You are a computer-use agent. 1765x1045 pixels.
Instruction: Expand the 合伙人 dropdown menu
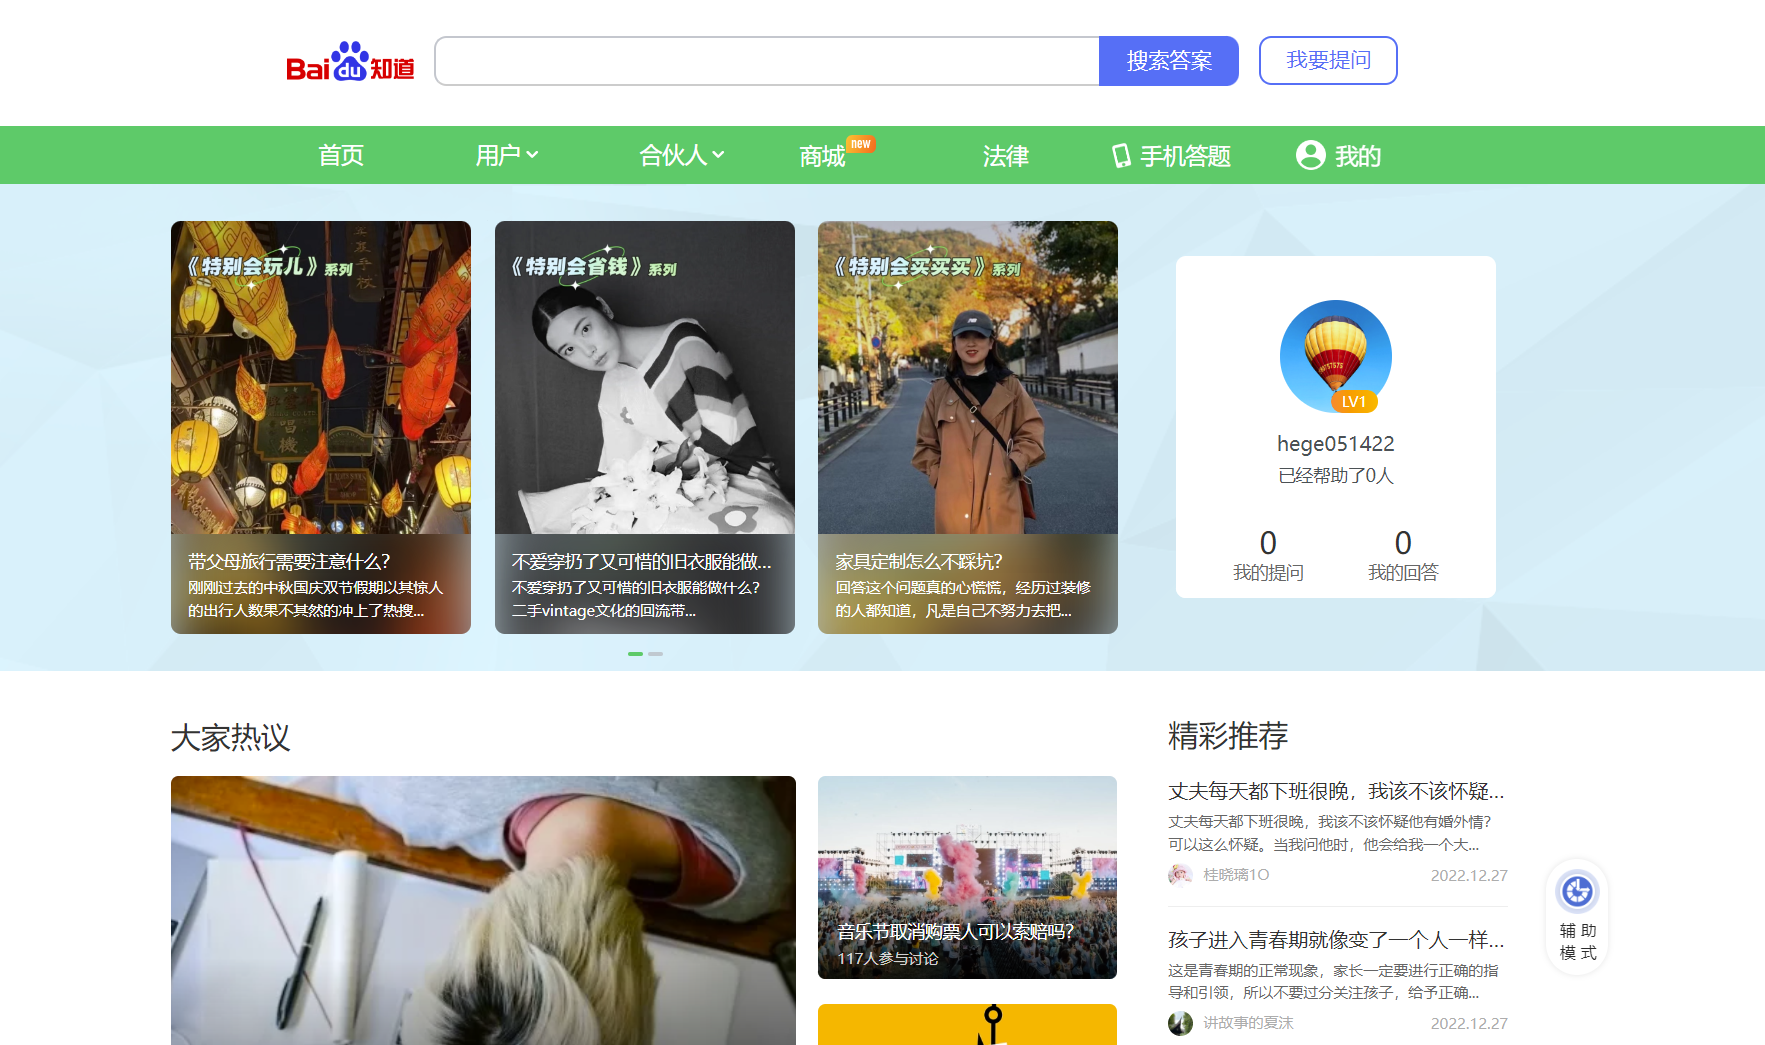681,155
